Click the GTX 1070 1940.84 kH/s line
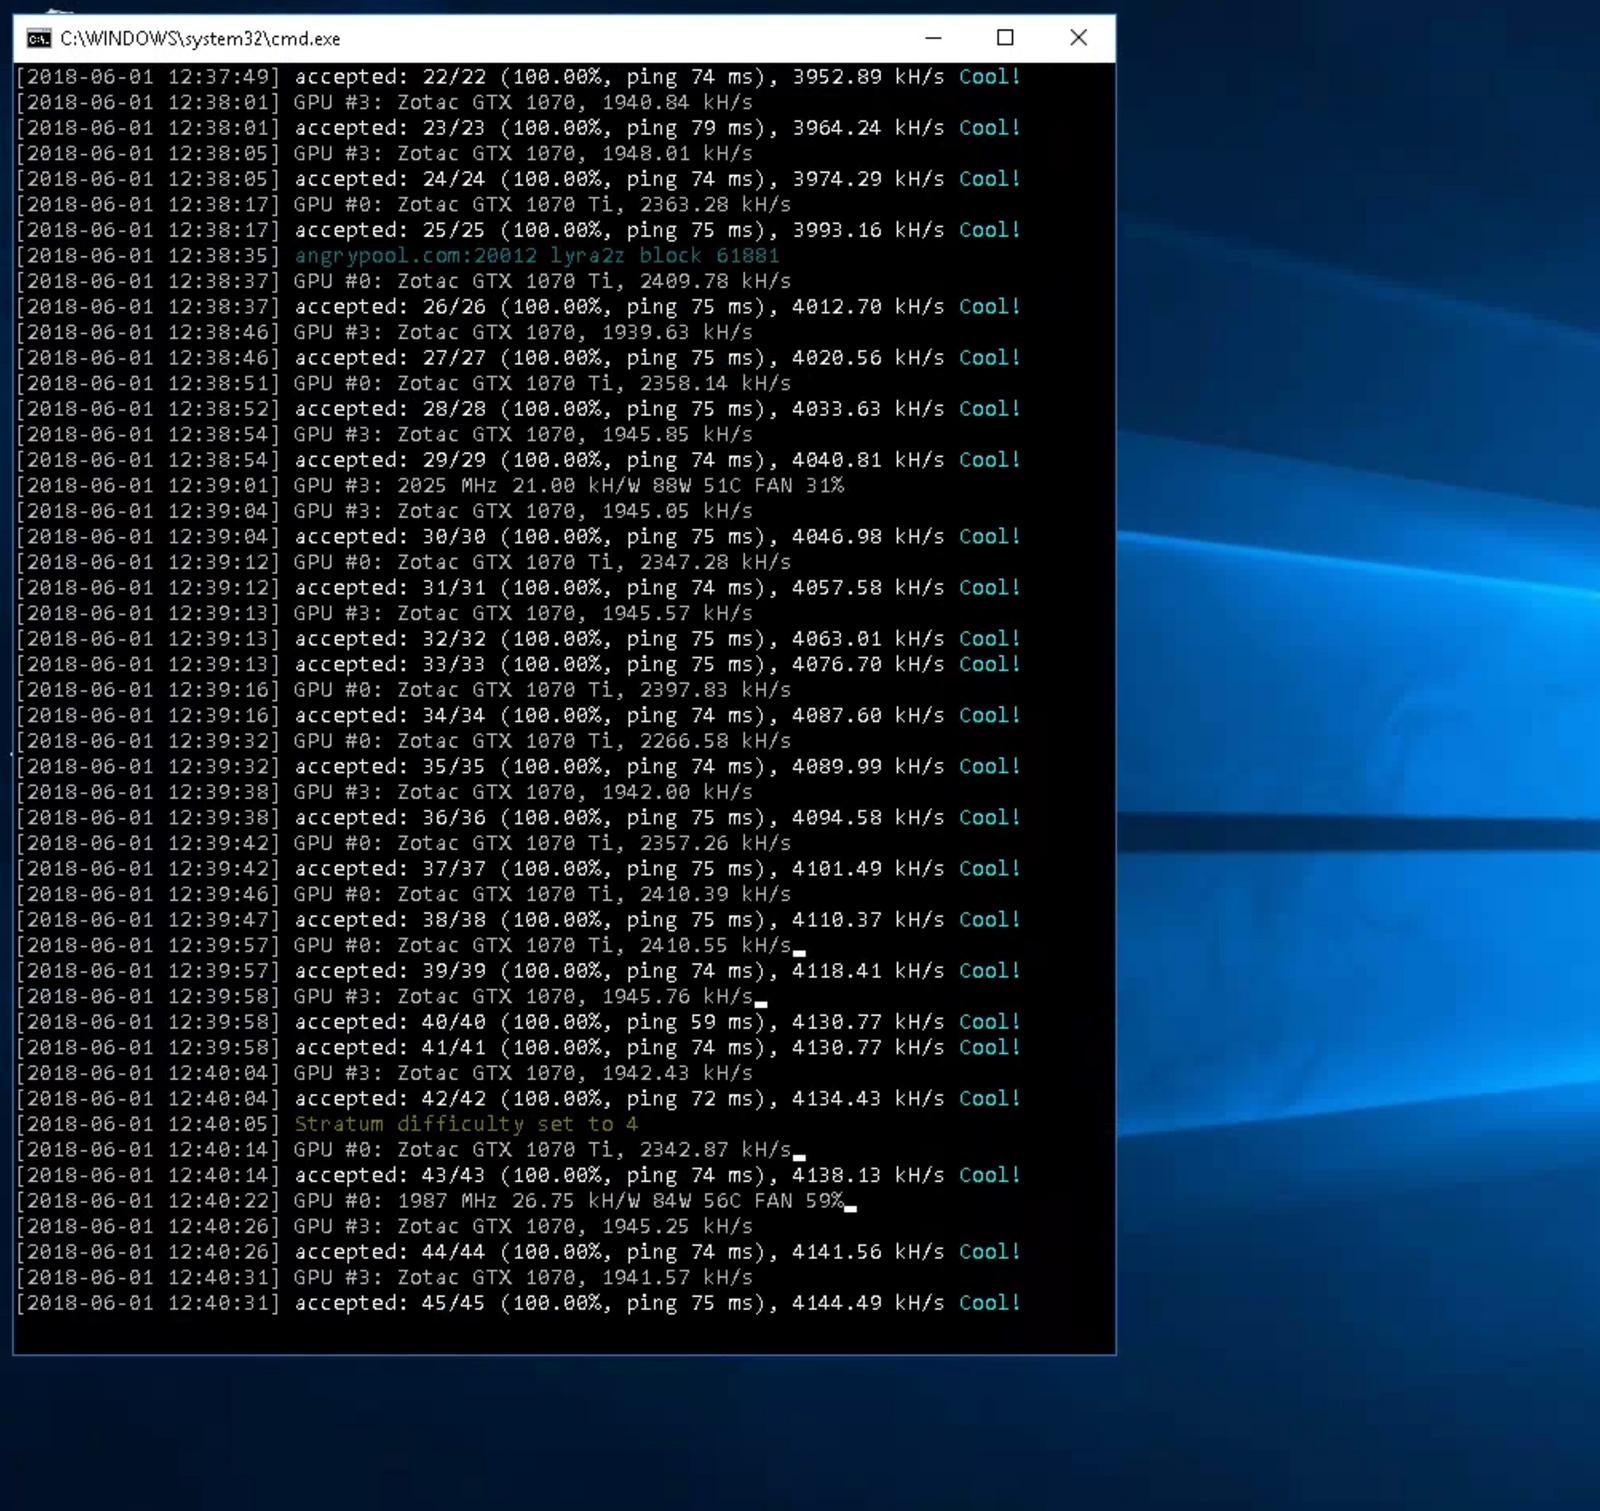Image resolution: width=1600 pixels, height=1511 pixels. (385, 102)
